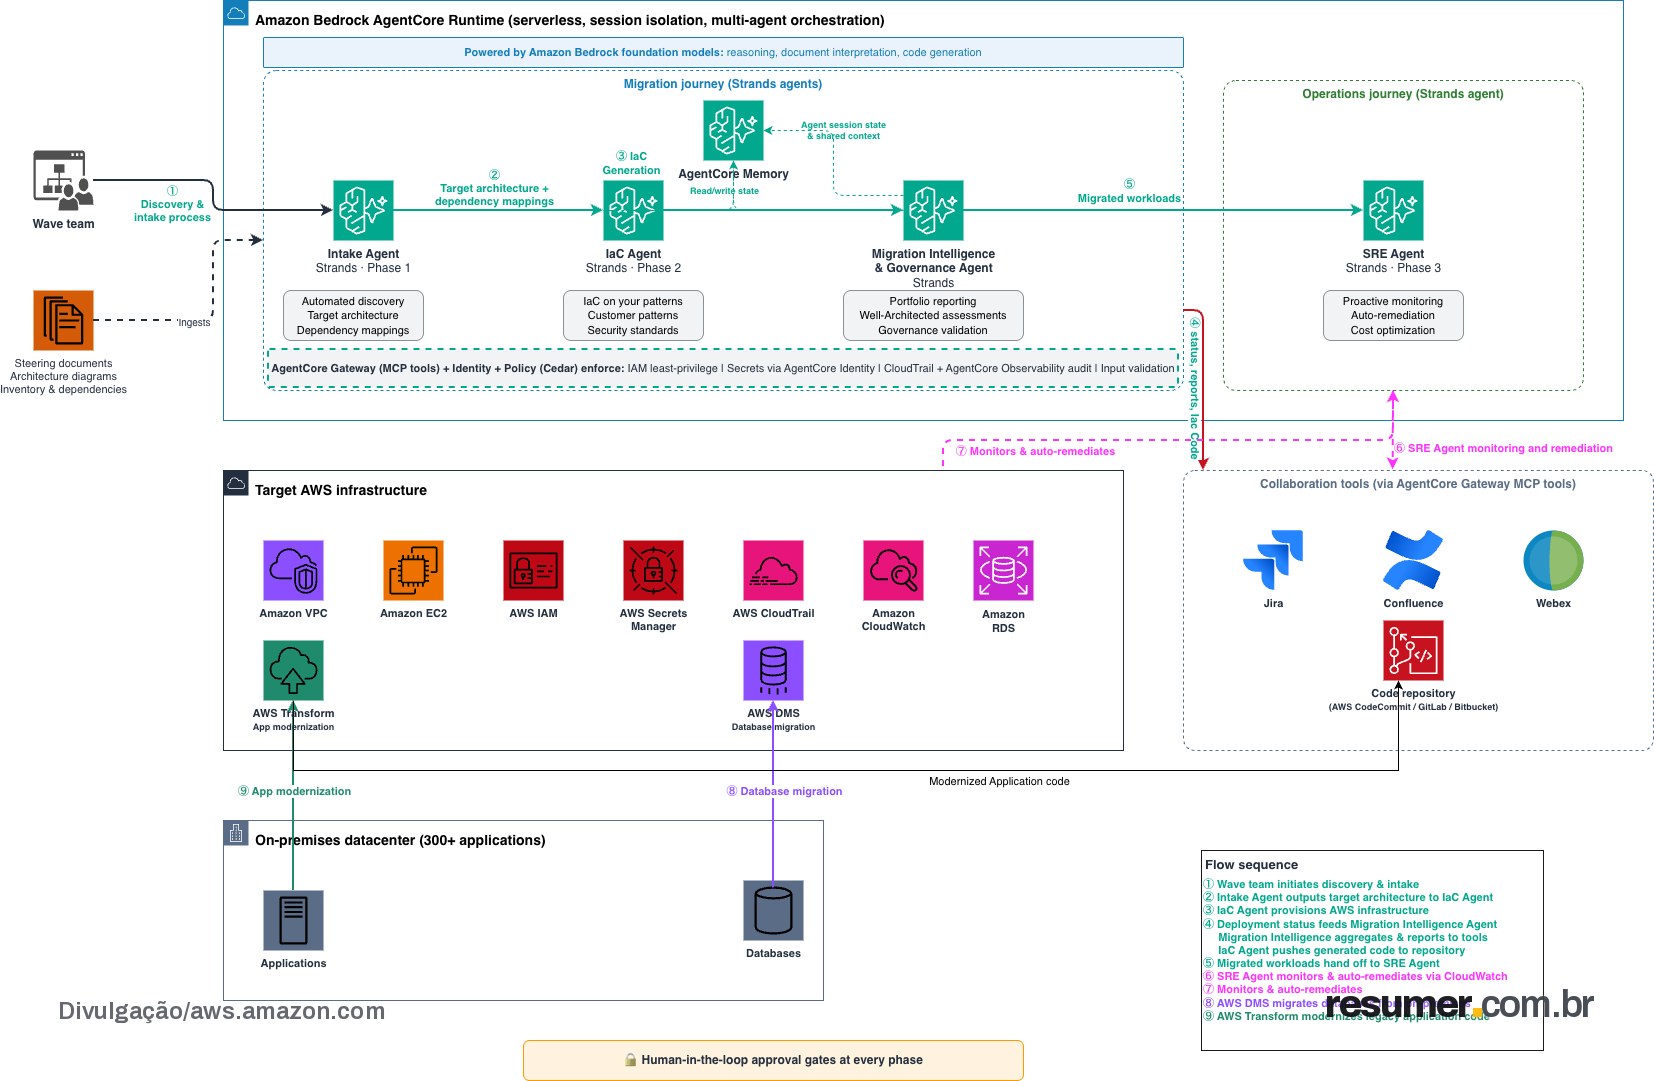Click the On-premises datacenter building icon

(x=235, y=833)
